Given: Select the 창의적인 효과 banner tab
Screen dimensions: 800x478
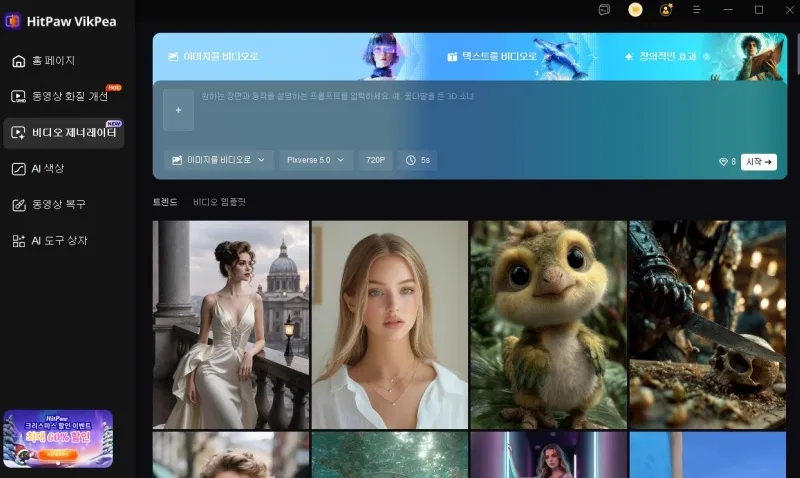Looking at the screenshot, I should (694, 57).
